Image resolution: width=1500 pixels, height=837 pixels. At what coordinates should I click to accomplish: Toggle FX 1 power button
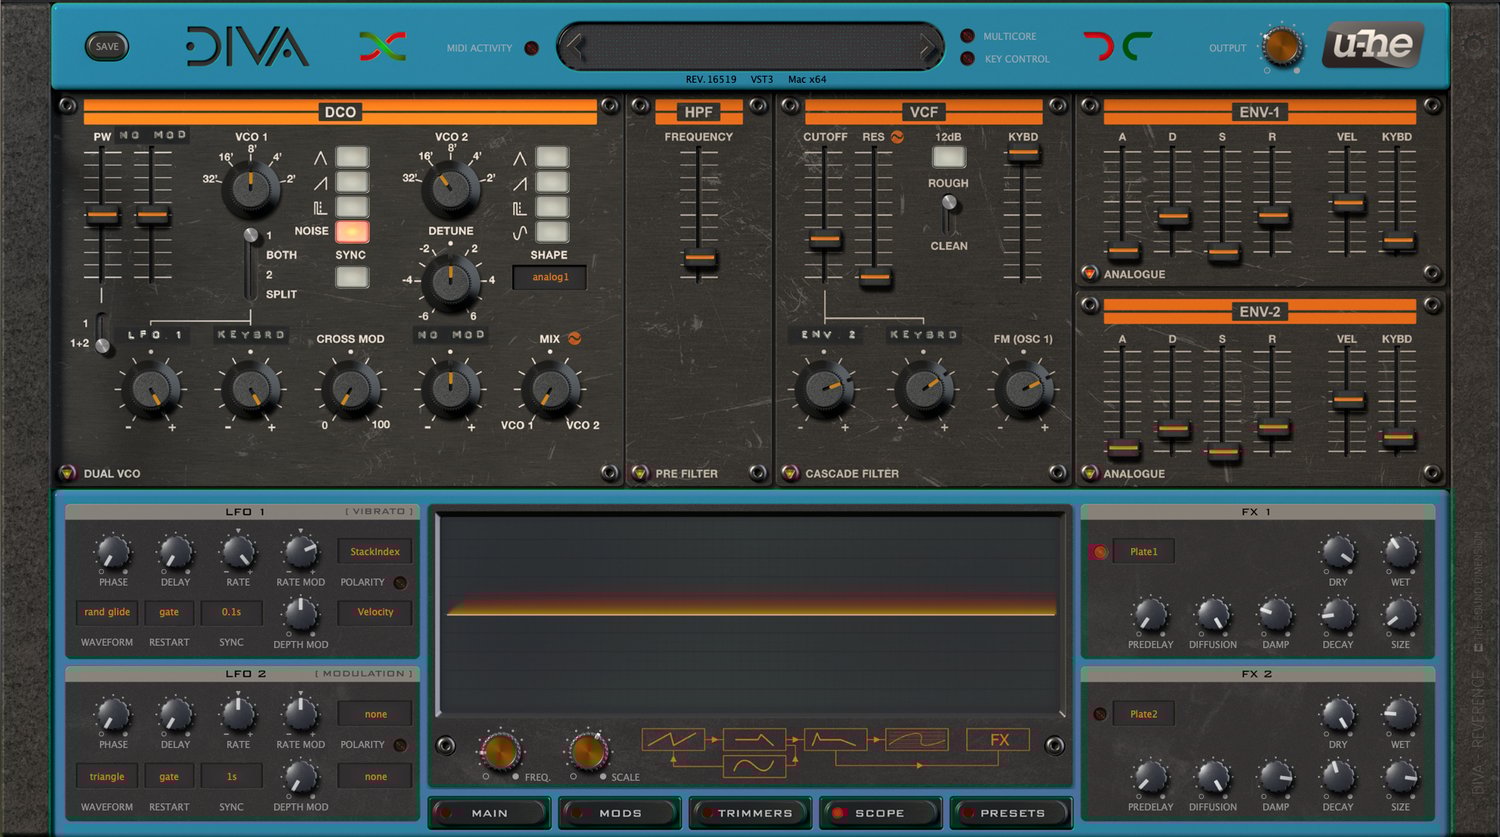pyautogui.click(x=1099, y=551)
